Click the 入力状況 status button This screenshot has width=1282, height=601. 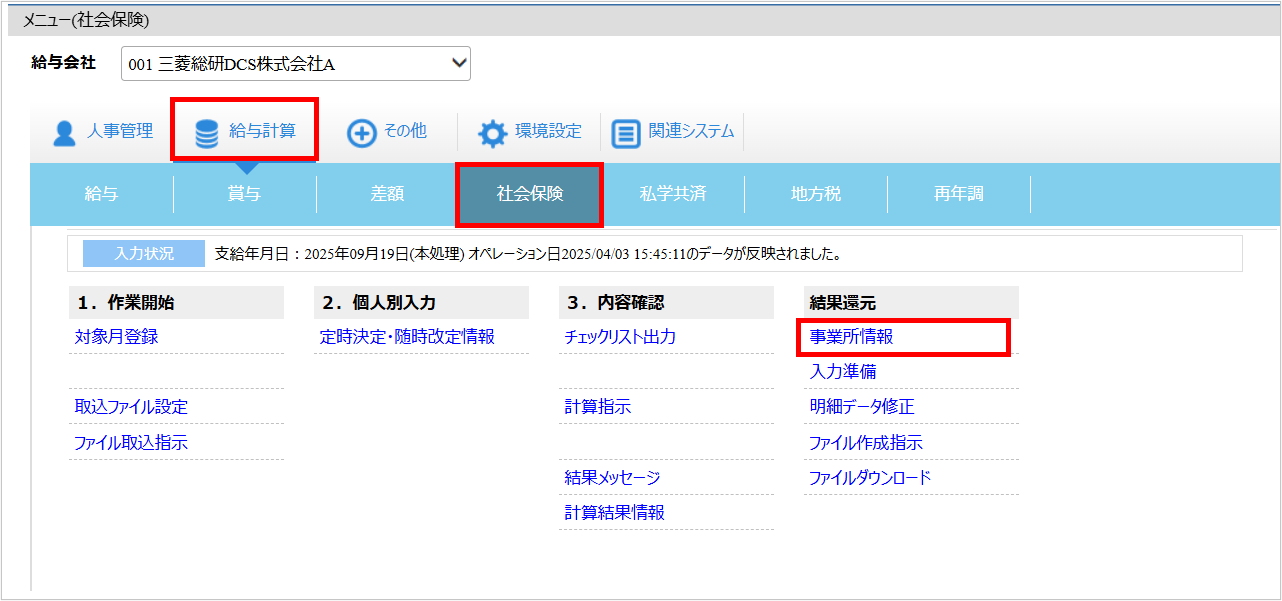point(144,254)
